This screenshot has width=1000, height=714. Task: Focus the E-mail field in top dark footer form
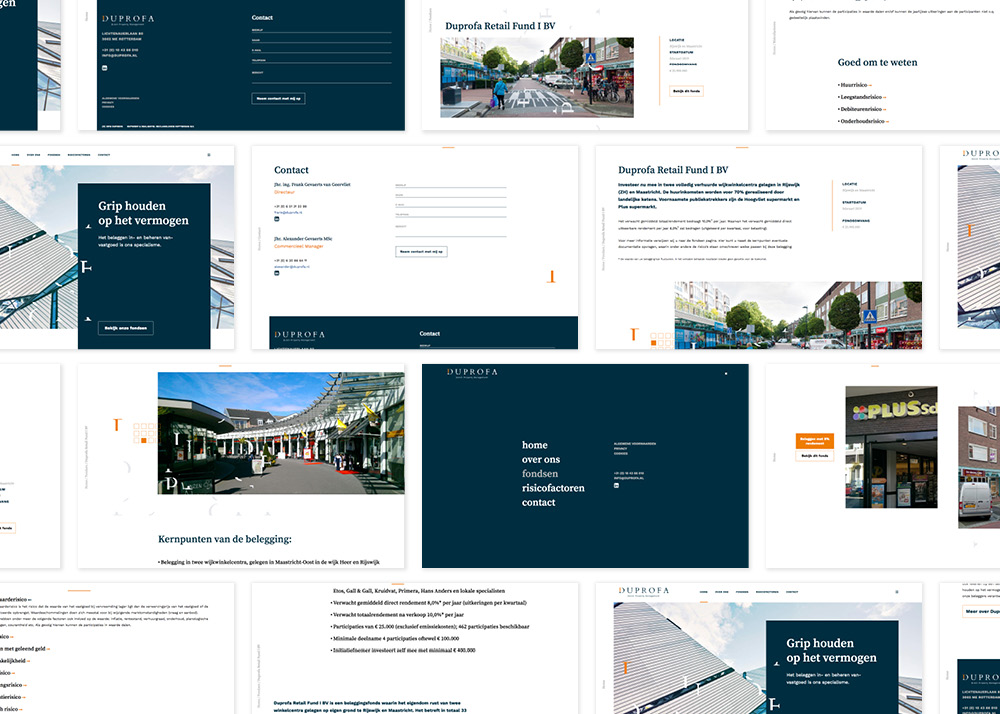click(x=321, y=50)
